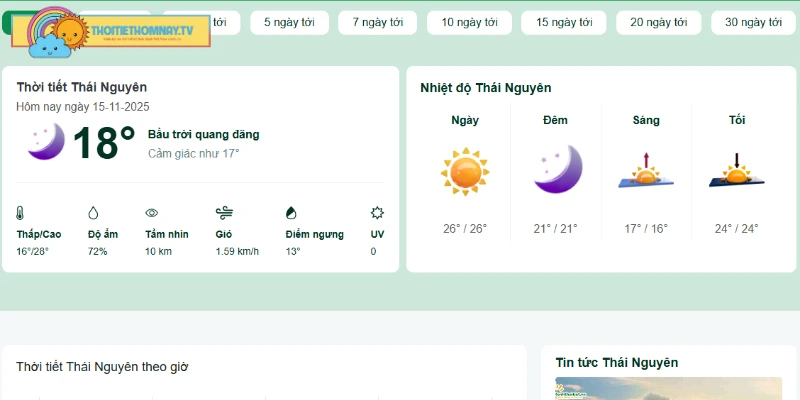Open the 15 ngày tới forecast tab

[x=564, y=22]
